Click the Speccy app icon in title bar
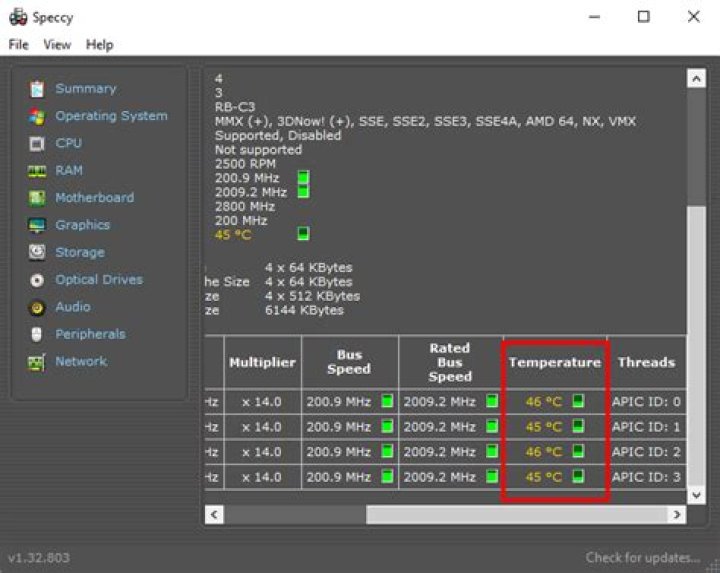The width and height of the screenshot is (720, 573). (x=18, y=17)
